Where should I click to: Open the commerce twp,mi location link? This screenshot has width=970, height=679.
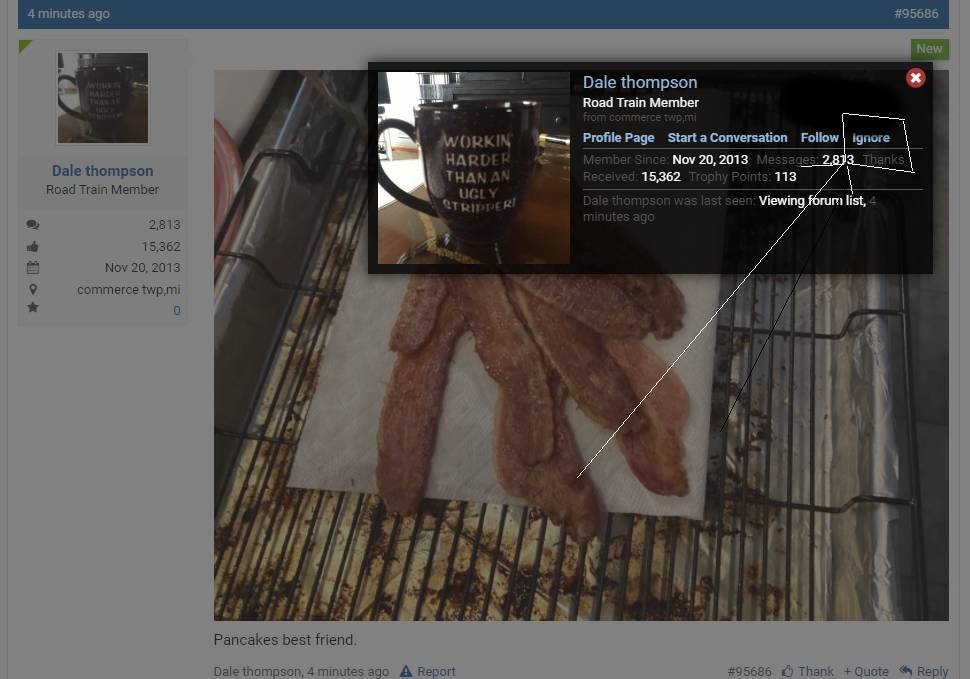(128, 290)
